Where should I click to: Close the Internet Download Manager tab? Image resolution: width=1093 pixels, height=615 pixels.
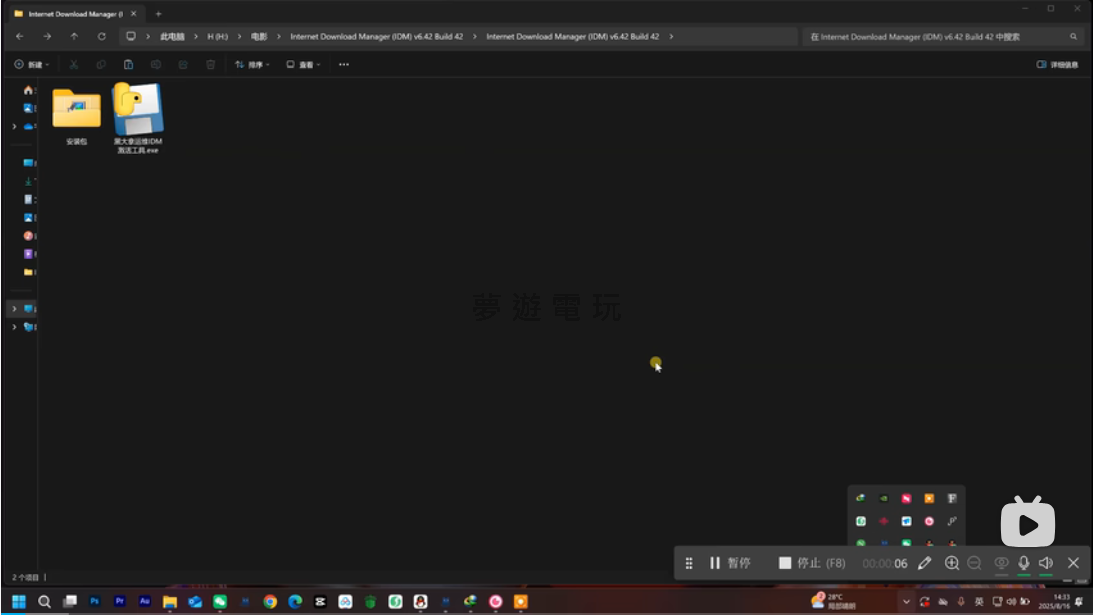coord(133,13)
